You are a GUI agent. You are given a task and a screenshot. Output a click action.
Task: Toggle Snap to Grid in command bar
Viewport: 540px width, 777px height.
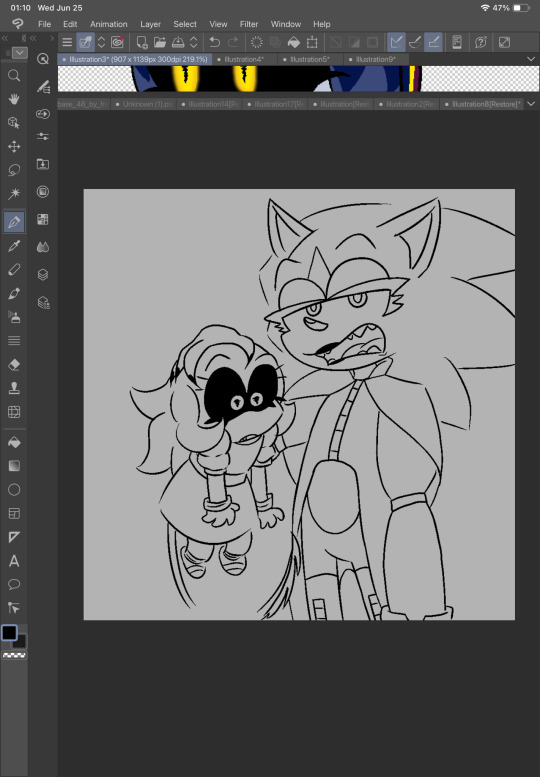coord(433,43)
